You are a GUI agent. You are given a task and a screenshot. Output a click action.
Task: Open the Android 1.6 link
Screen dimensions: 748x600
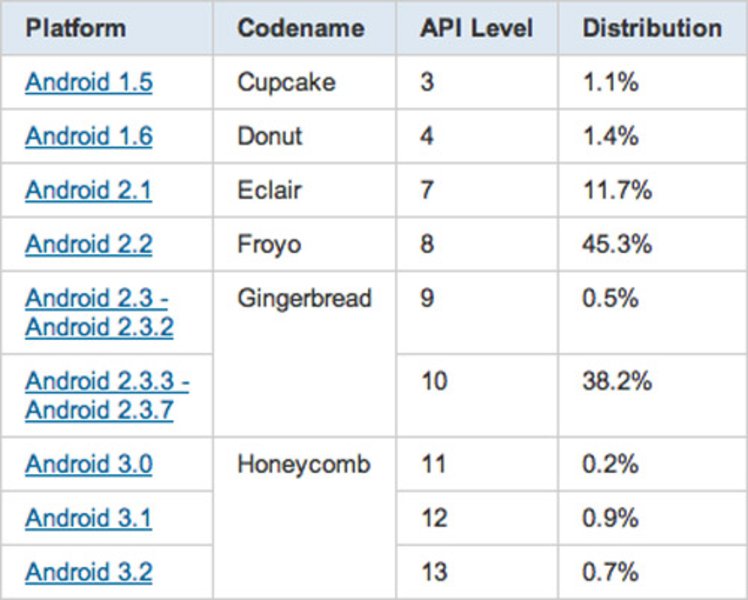pyautogui.click(x=89, y=136)
